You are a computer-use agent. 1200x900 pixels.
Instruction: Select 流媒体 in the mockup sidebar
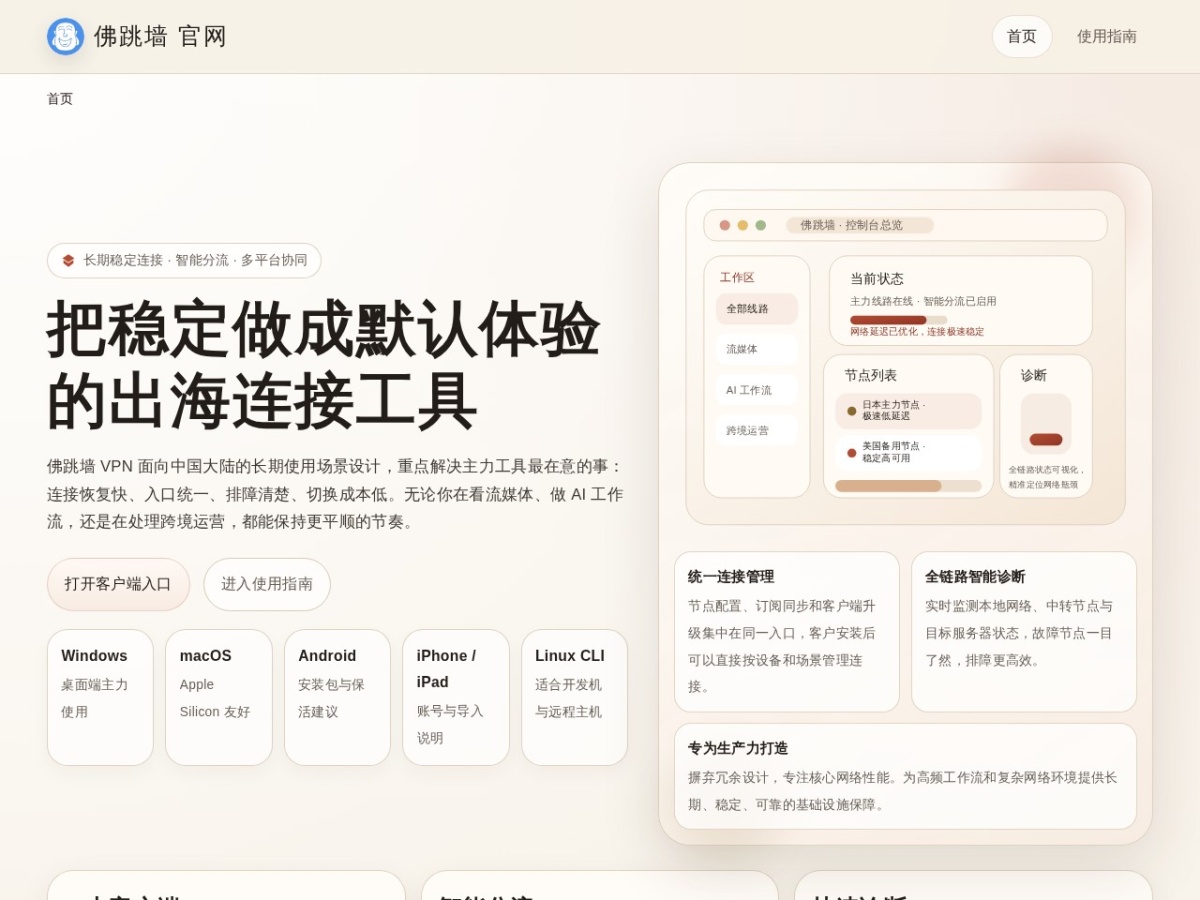(x=757, y=349)
